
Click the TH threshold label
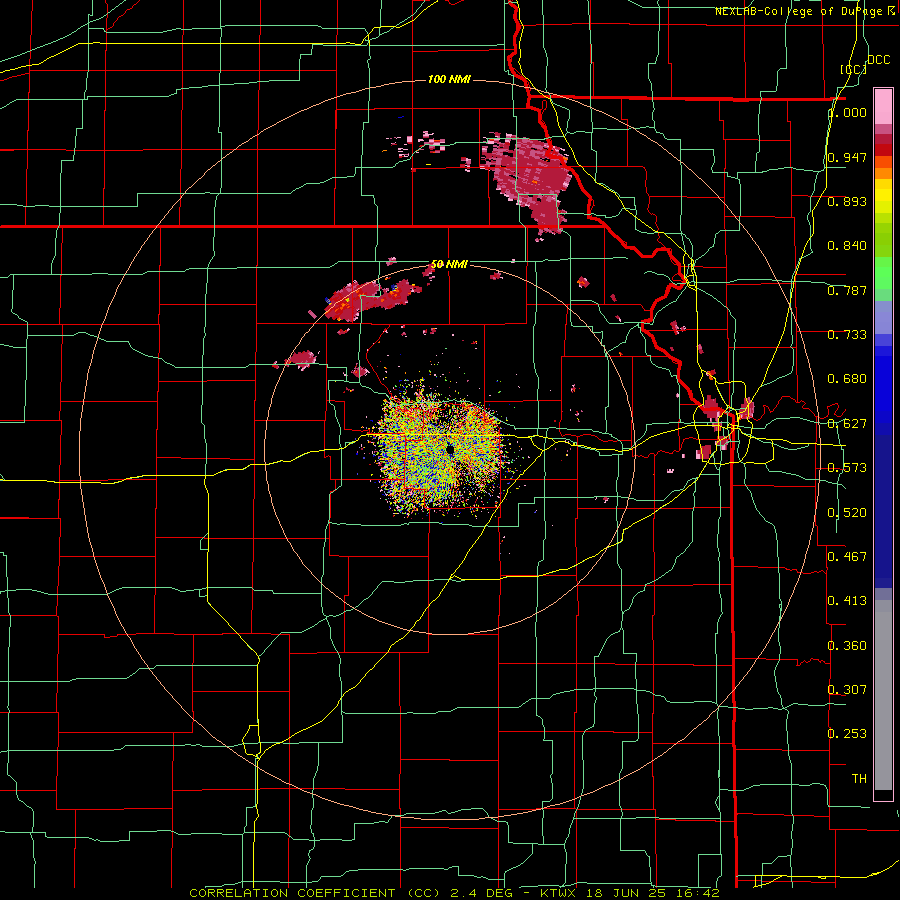tap(859, 779)
